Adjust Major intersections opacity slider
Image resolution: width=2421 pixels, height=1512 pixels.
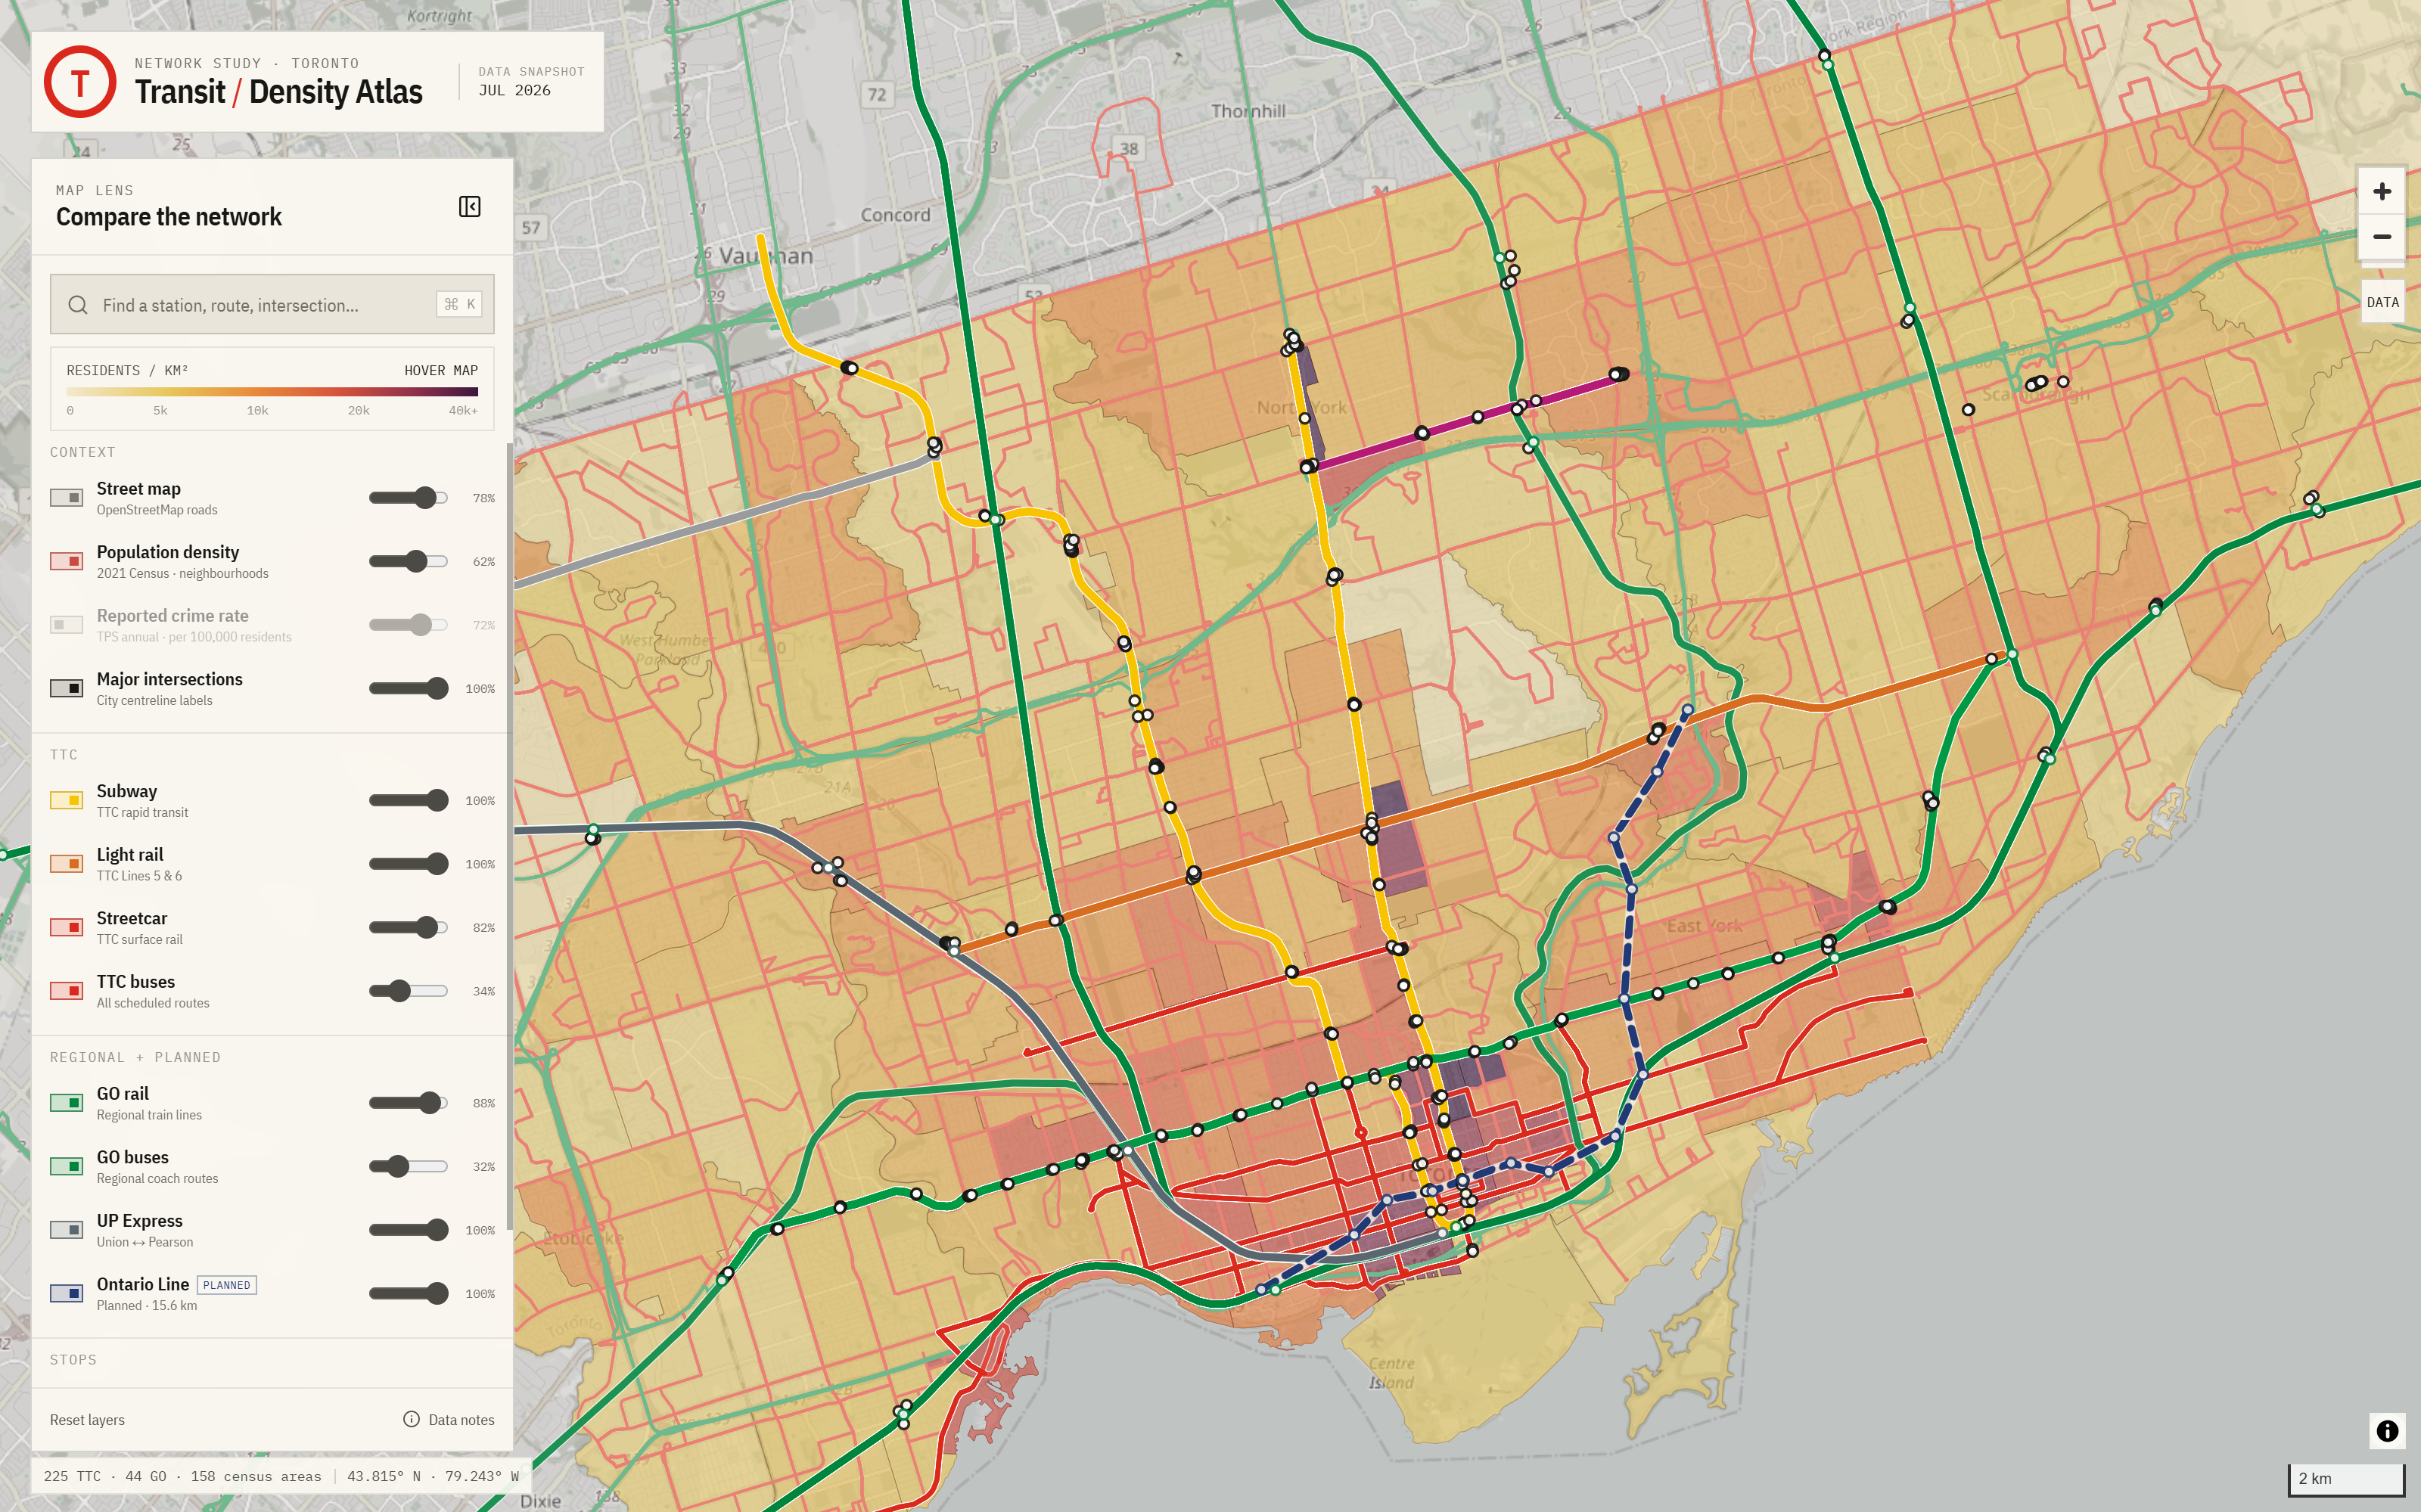coord(408,688)
